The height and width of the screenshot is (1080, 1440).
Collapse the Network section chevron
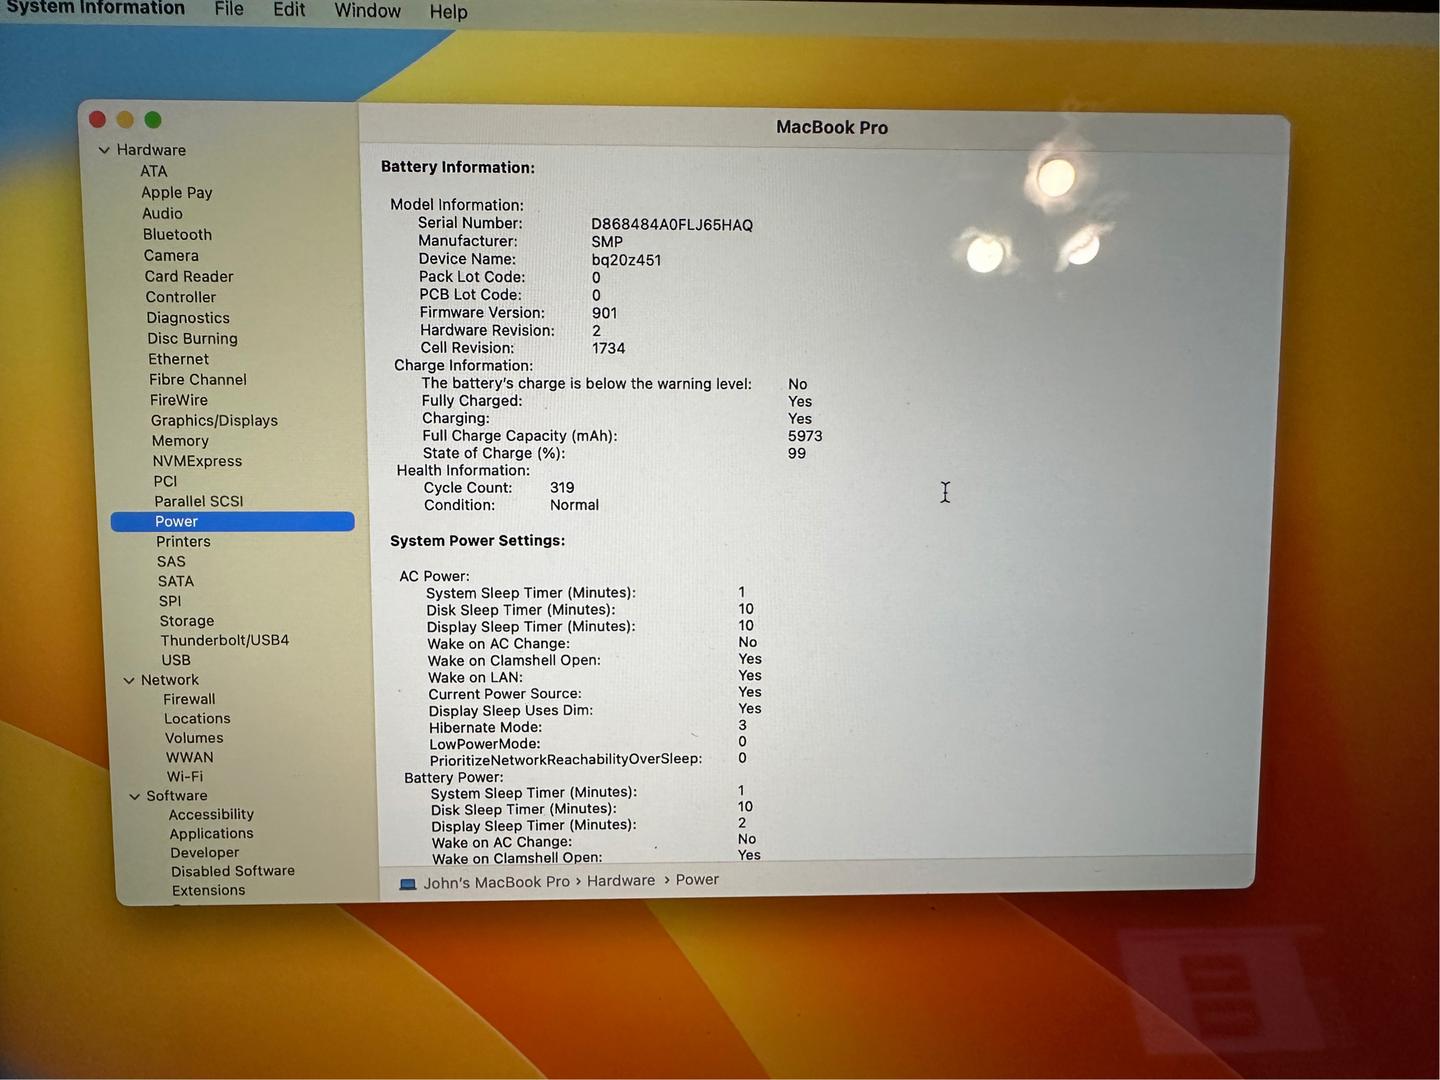point(129,680)
